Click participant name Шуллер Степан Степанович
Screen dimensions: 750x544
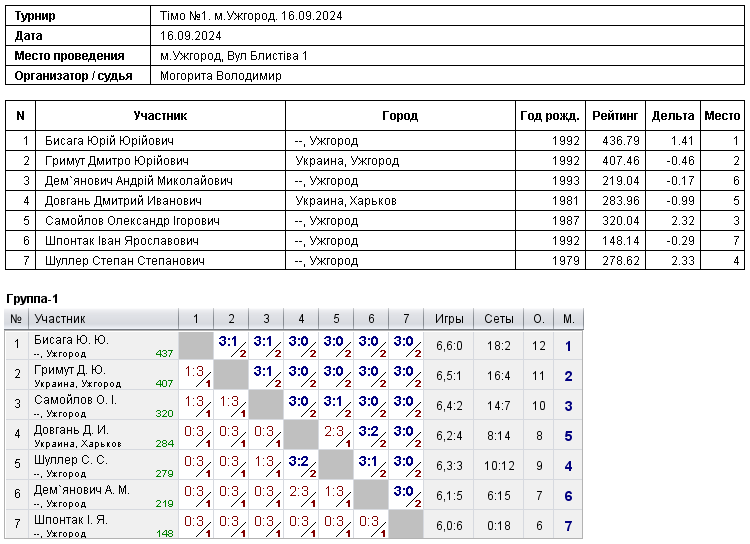[124, 261]
